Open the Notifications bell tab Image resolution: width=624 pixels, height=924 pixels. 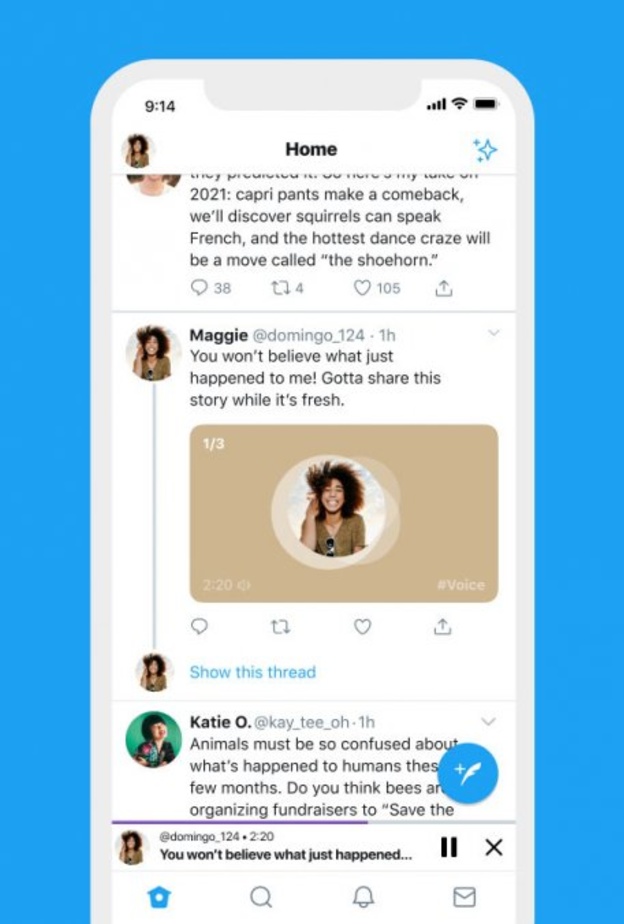pyautogui.click(x=362, y=897)
